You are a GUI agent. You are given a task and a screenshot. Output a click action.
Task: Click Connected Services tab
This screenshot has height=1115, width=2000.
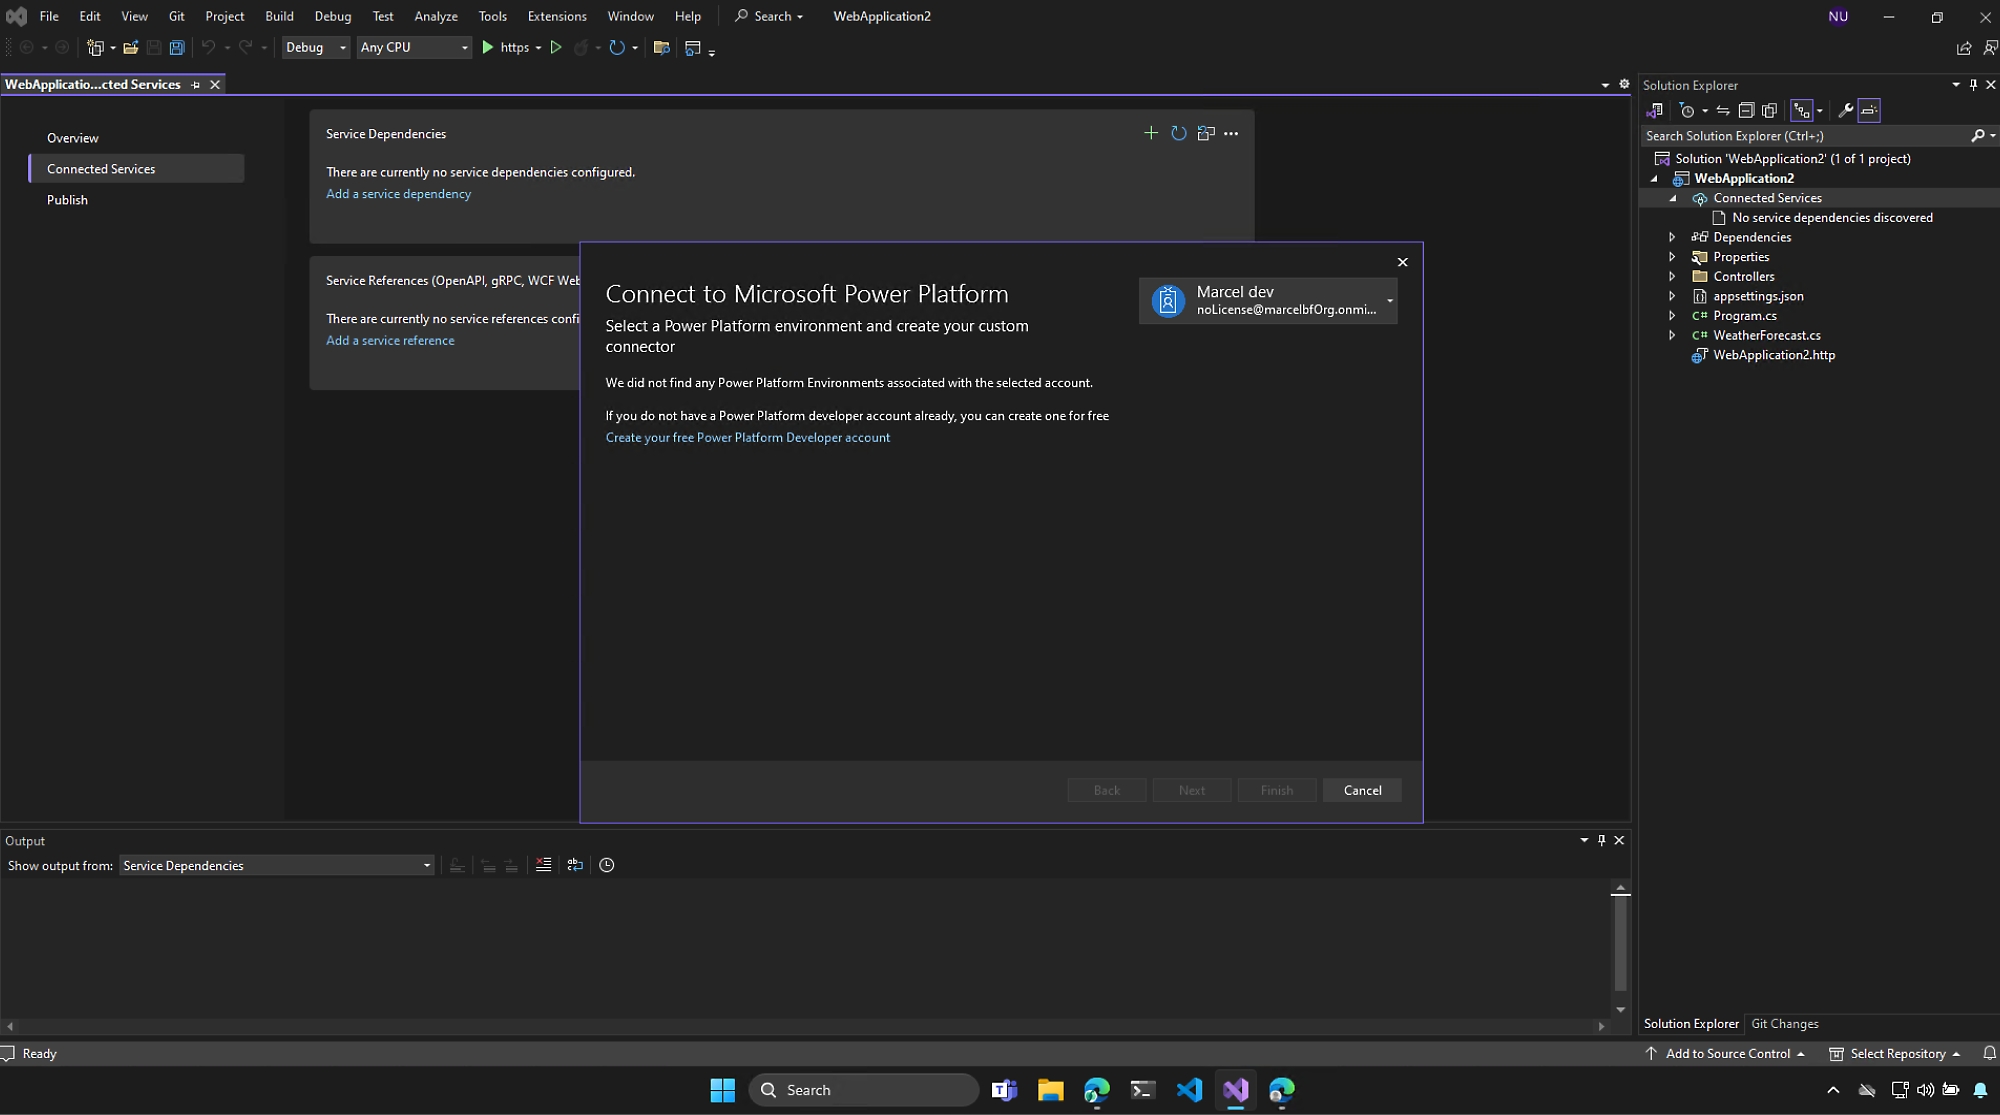[100, 168]
